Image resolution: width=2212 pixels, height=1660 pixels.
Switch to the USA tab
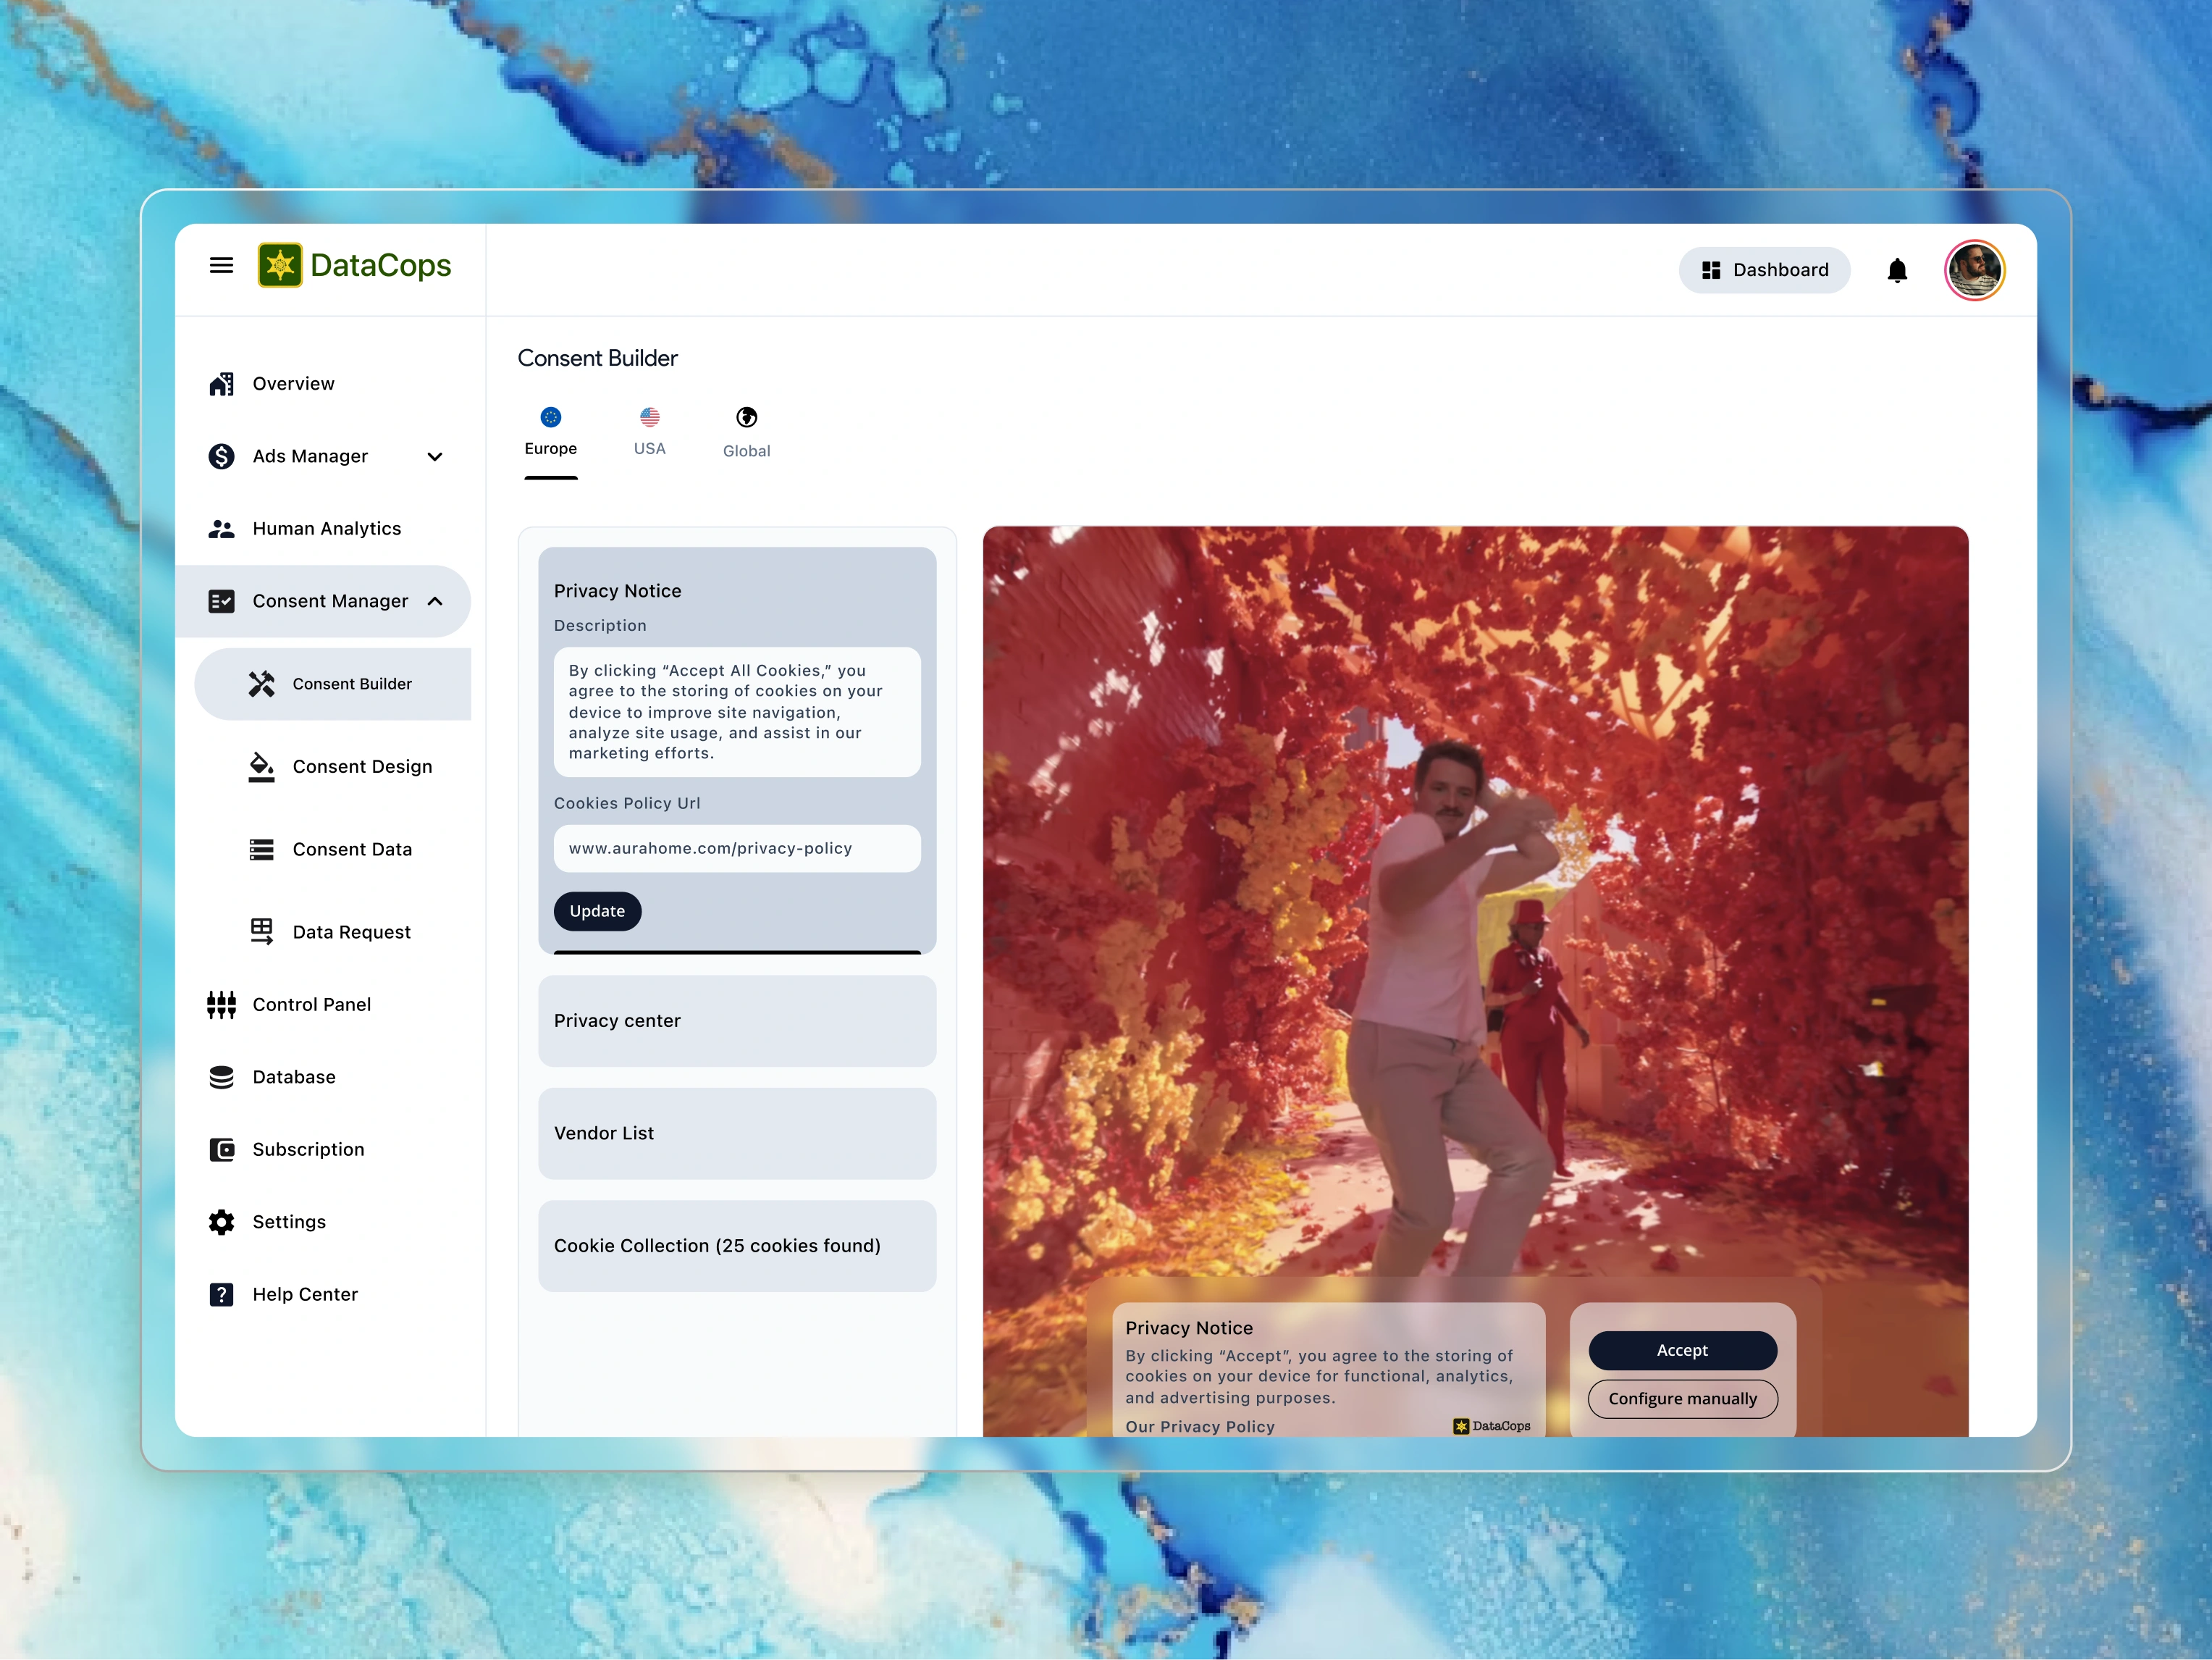pyautogui.click(x=649, y=431)
